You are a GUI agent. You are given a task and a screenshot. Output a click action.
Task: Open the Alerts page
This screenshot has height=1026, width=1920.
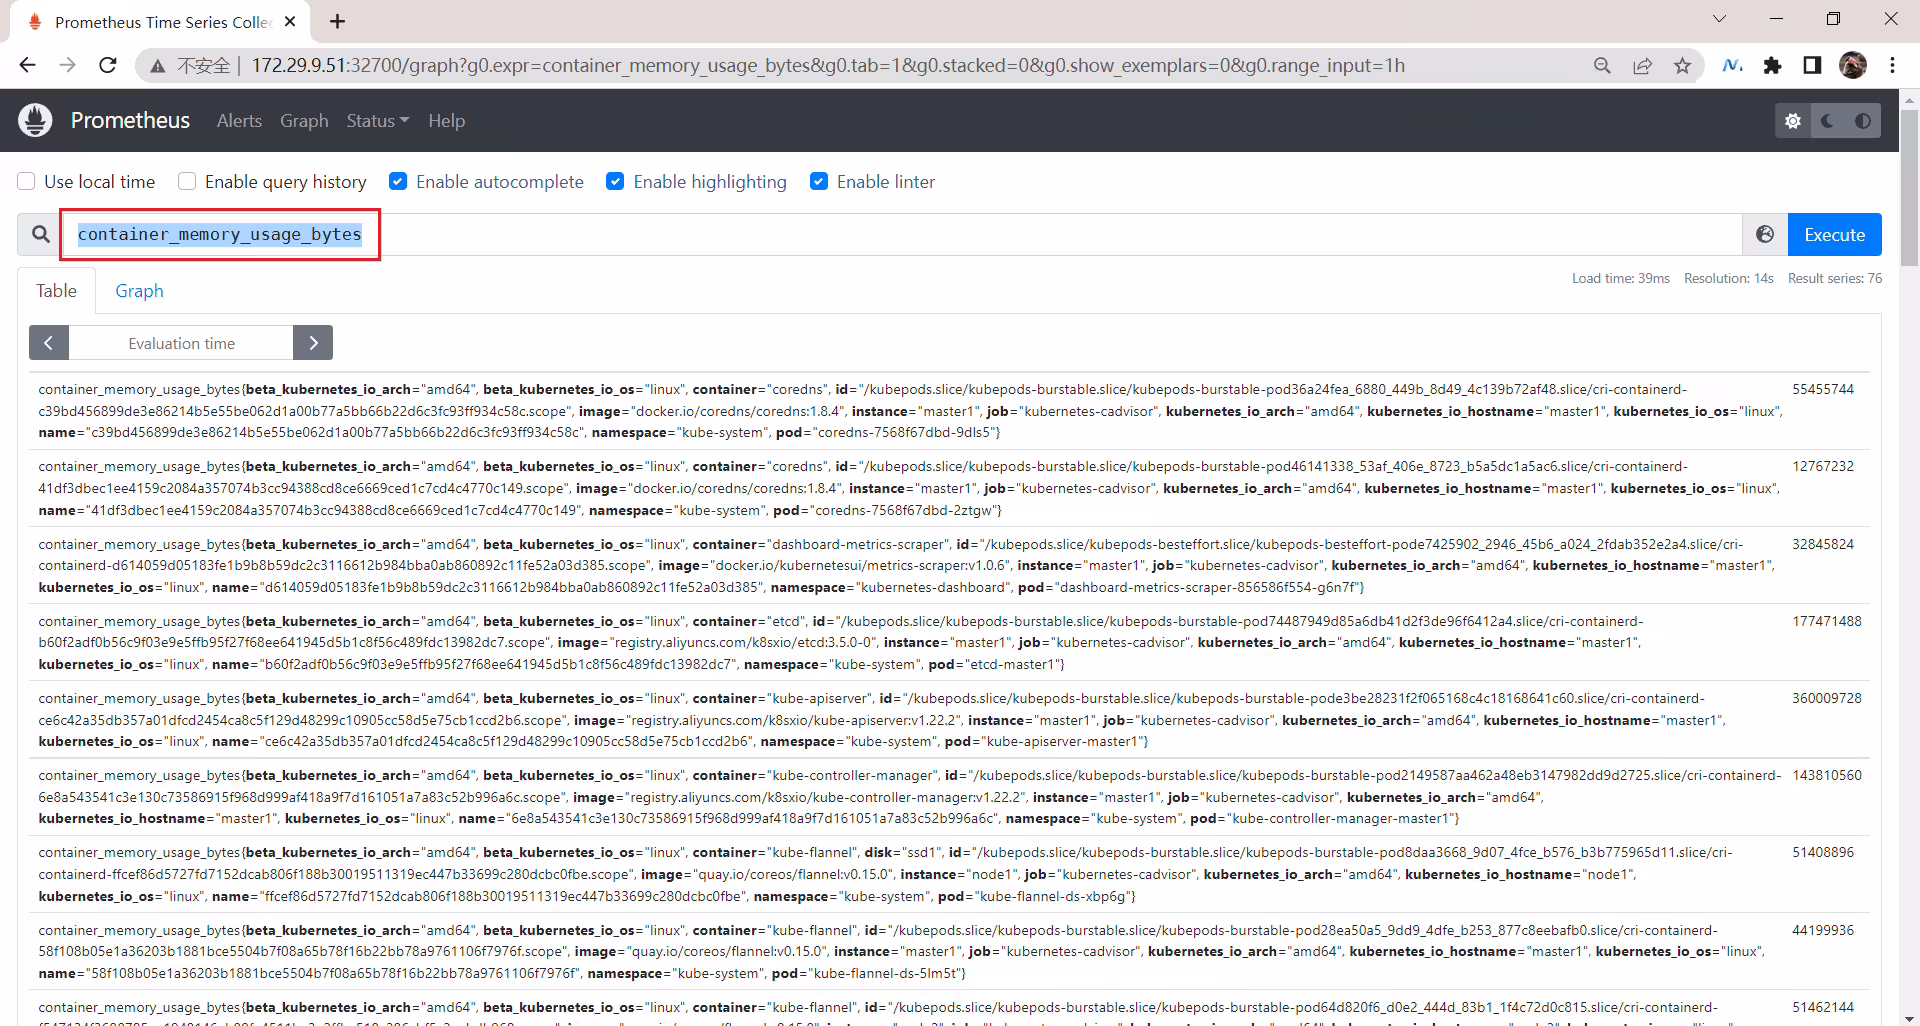[239, 121]
